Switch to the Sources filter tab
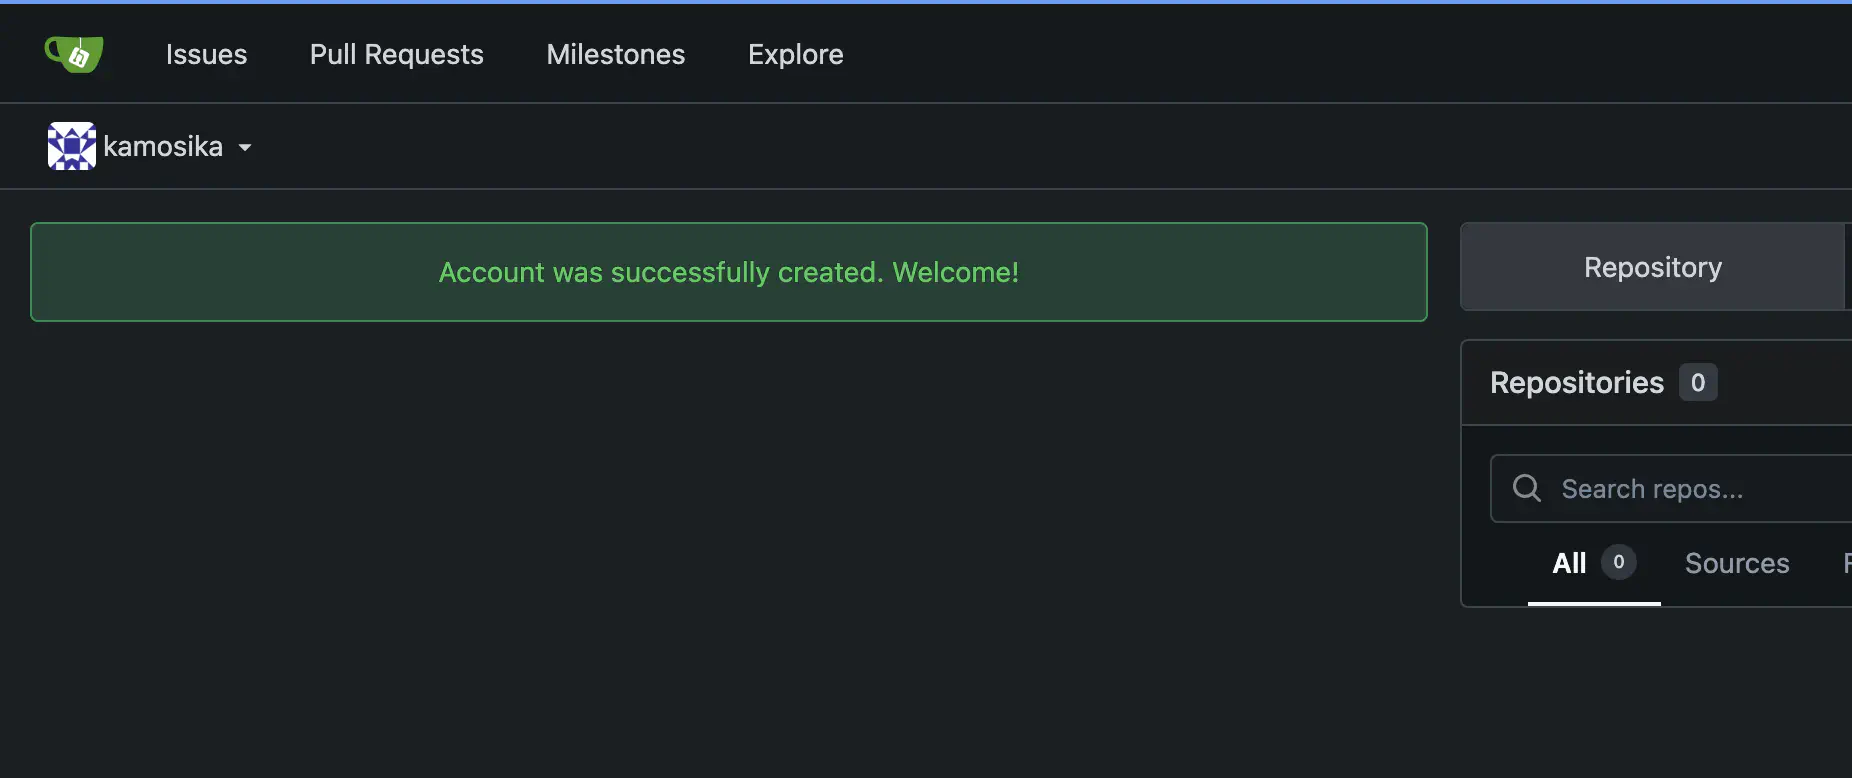 click(1736, 563)
